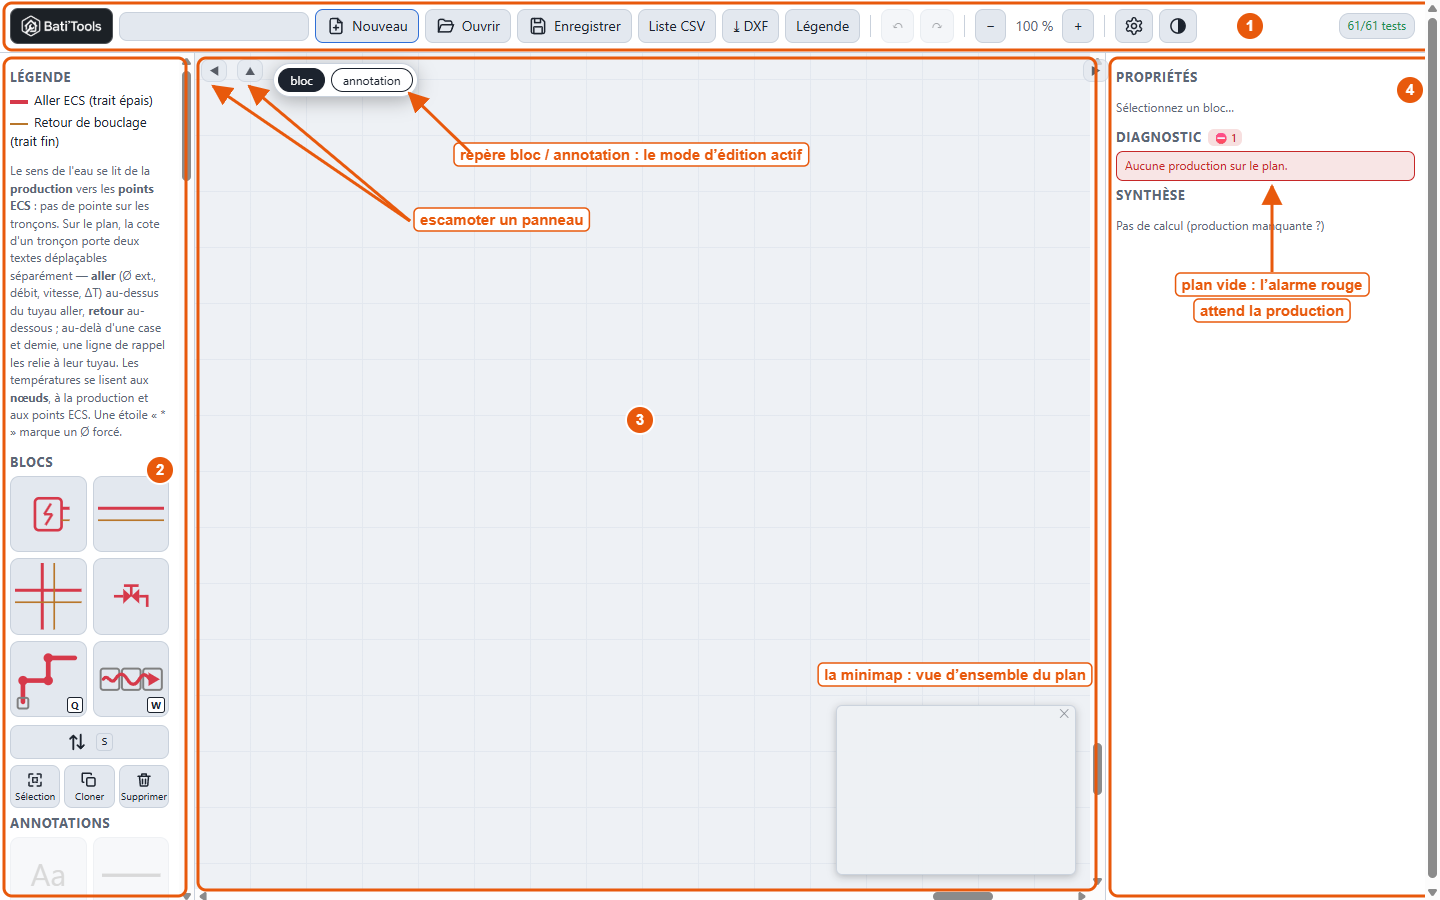1440x900 pixels.
Task: Delete with the Supprimer trash button
Action: point(144,786)
